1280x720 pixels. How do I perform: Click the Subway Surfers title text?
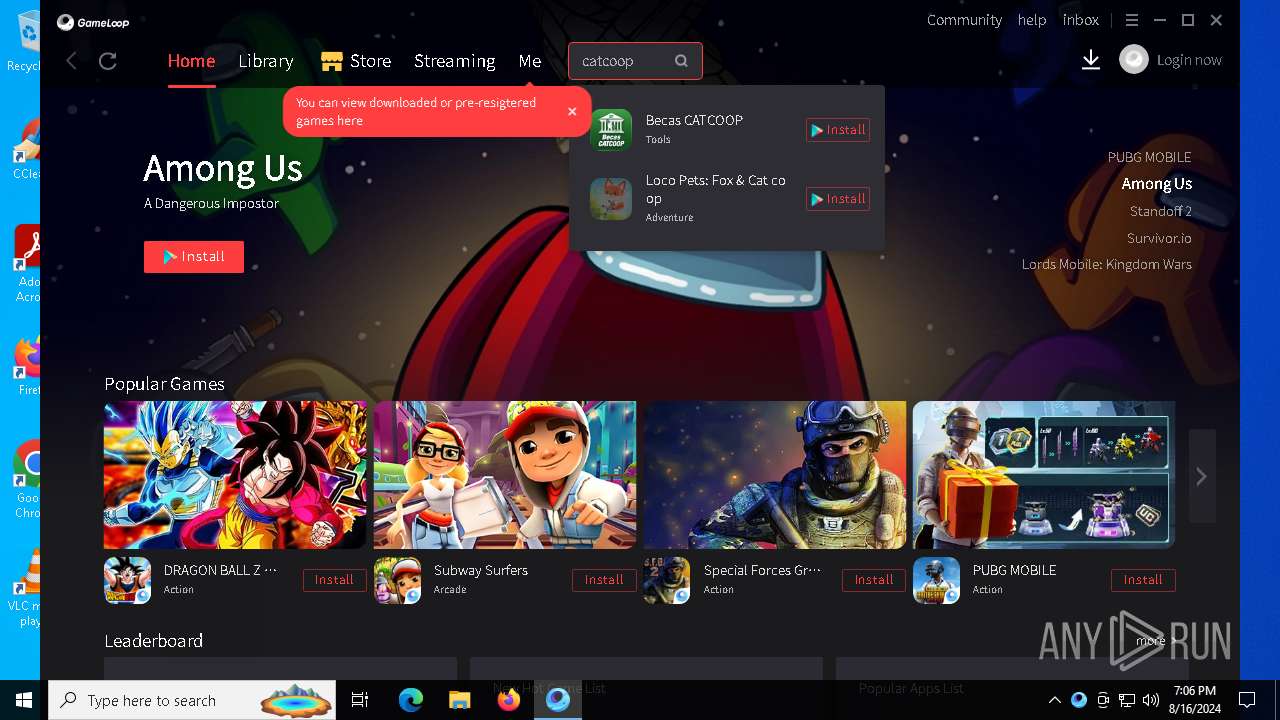tap(481, 570)
